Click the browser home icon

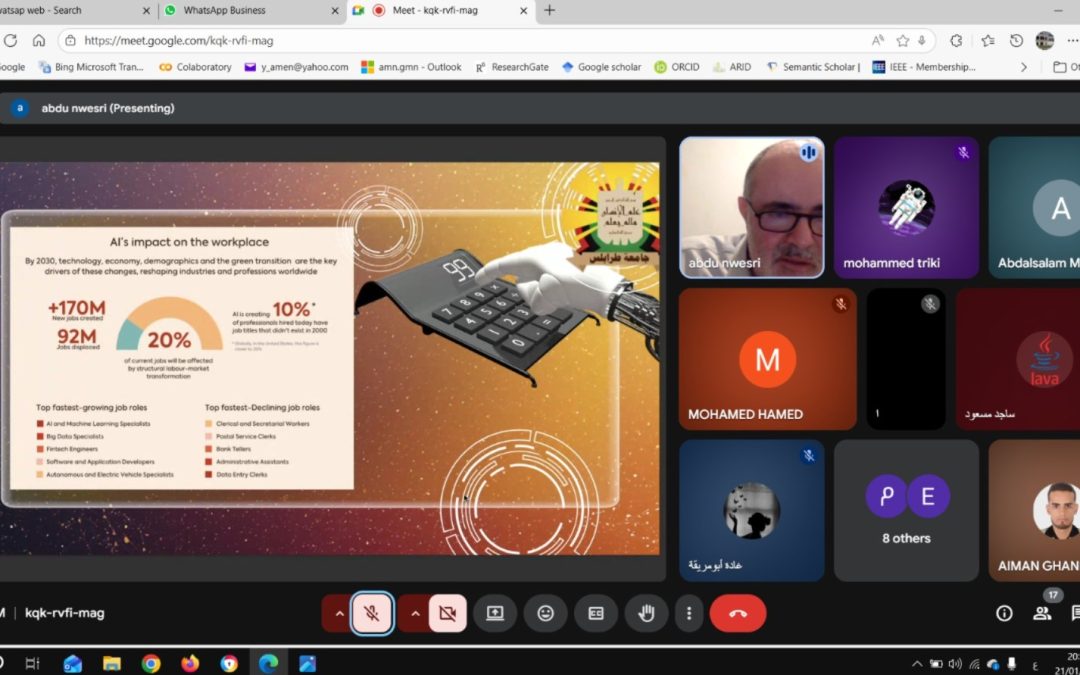point(39,41)
